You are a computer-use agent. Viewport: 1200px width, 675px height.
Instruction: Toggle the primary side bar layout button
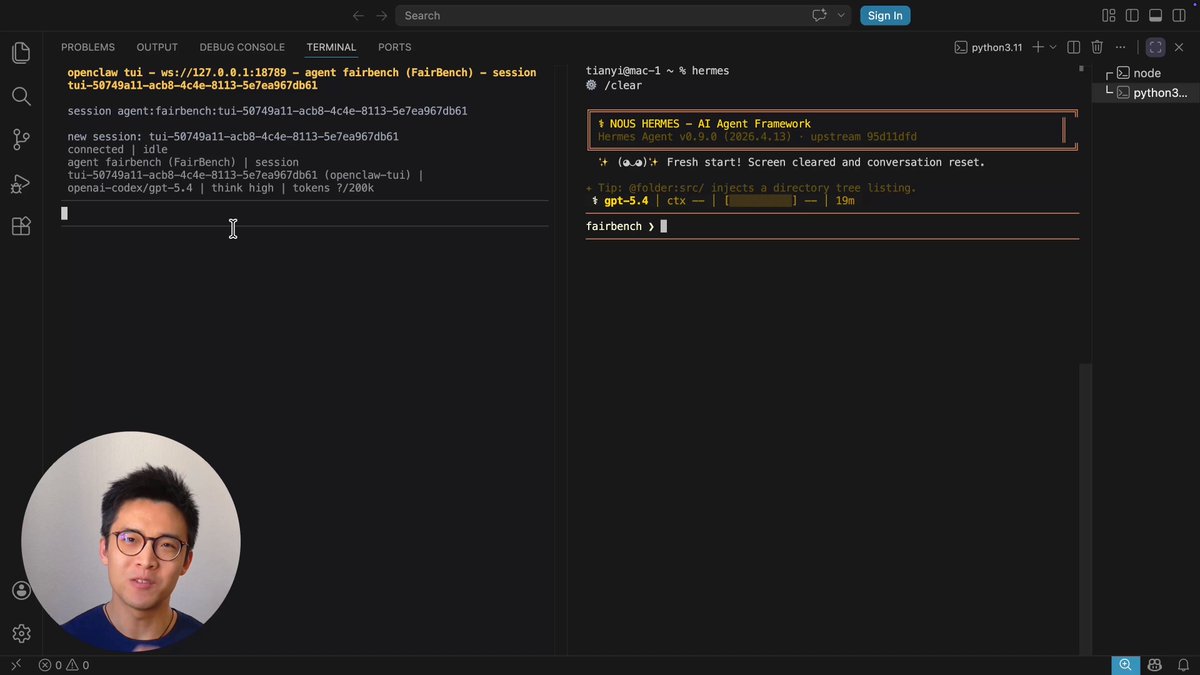1132,15
